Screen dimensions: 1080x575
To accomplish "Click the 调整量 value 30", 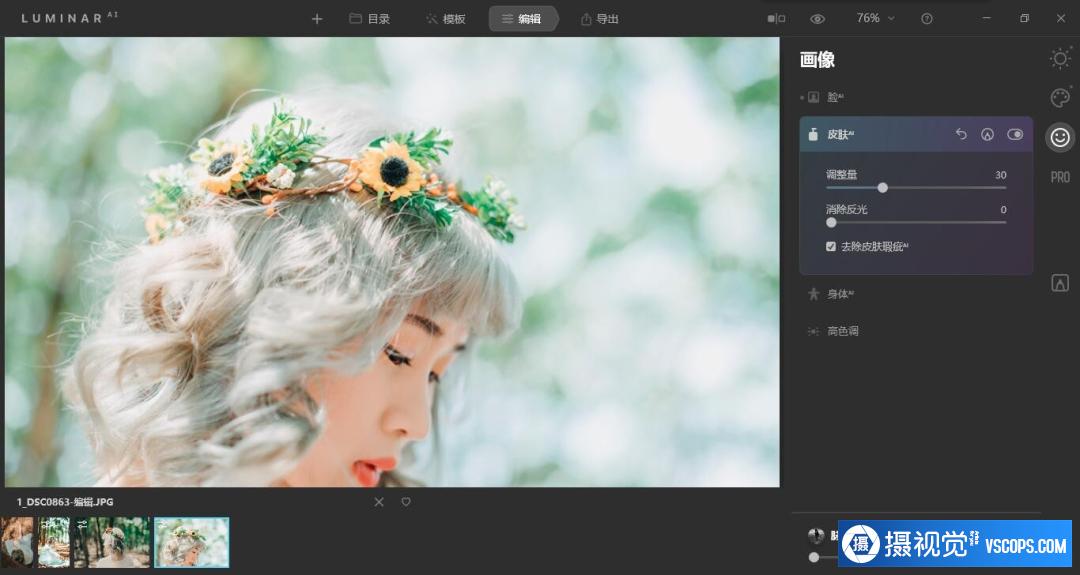I will pyautogui.click(x=1001, y=175).
